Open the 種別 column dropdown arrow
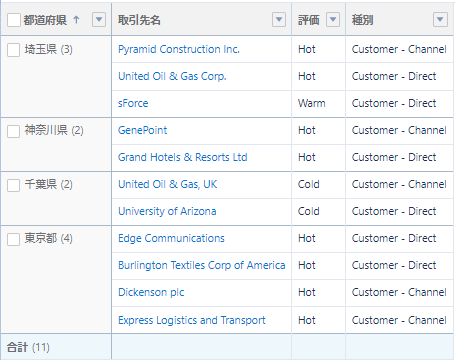 440,20
